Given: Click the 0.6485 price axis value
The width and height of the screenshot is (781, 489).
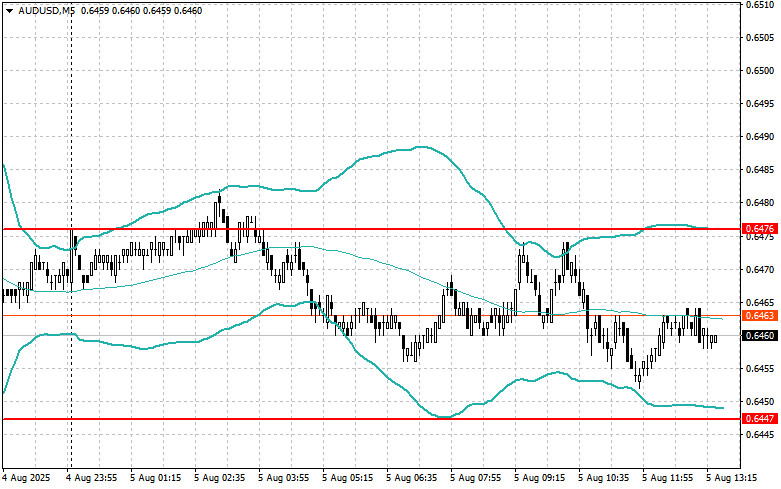Looking at the screenshot, I should [x=760, y=170].
